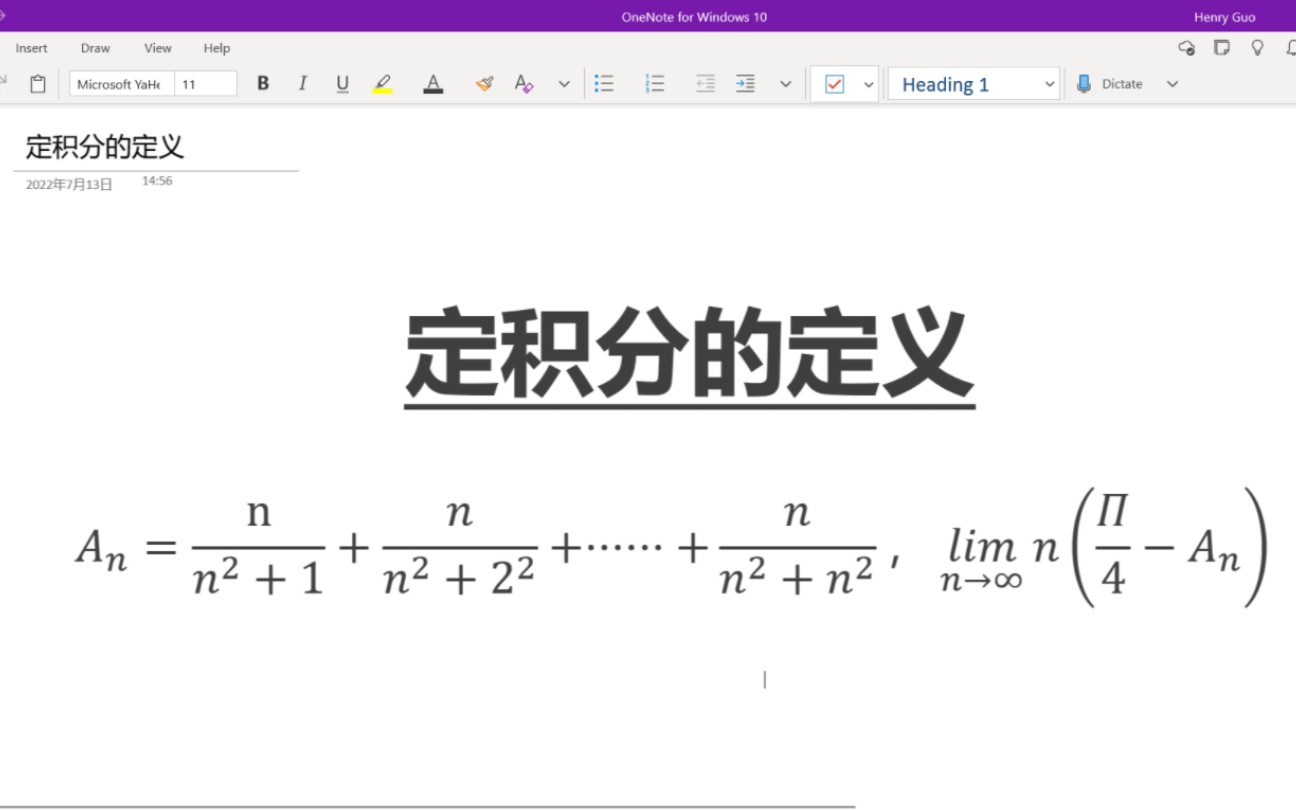Open the Henry Guo account
This screenshot has height=810, width=1296.
1224,17
